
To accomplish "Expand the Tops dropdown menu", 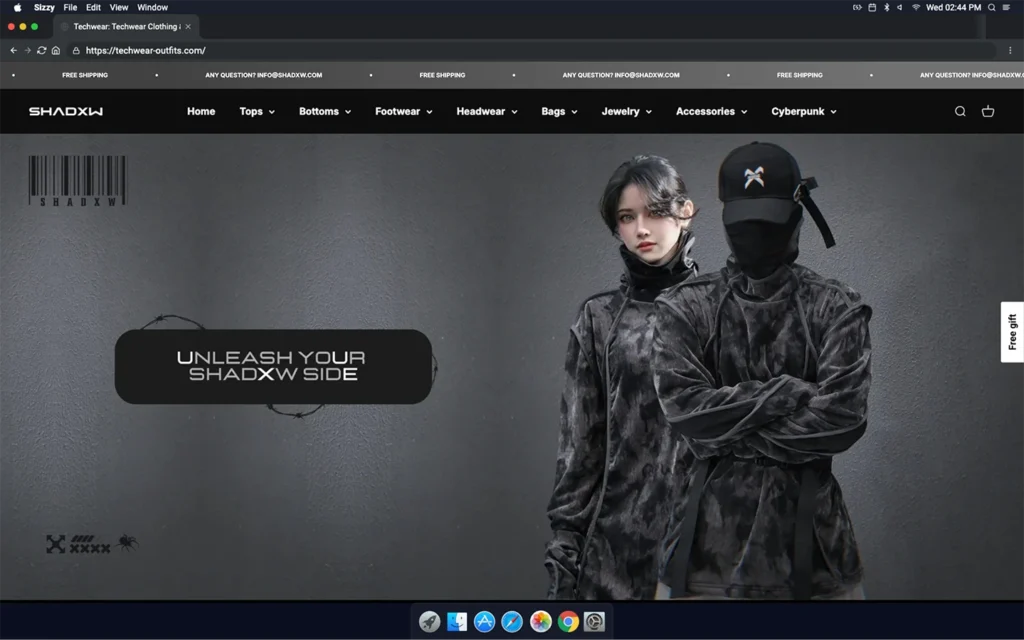I will pos(257,112).
